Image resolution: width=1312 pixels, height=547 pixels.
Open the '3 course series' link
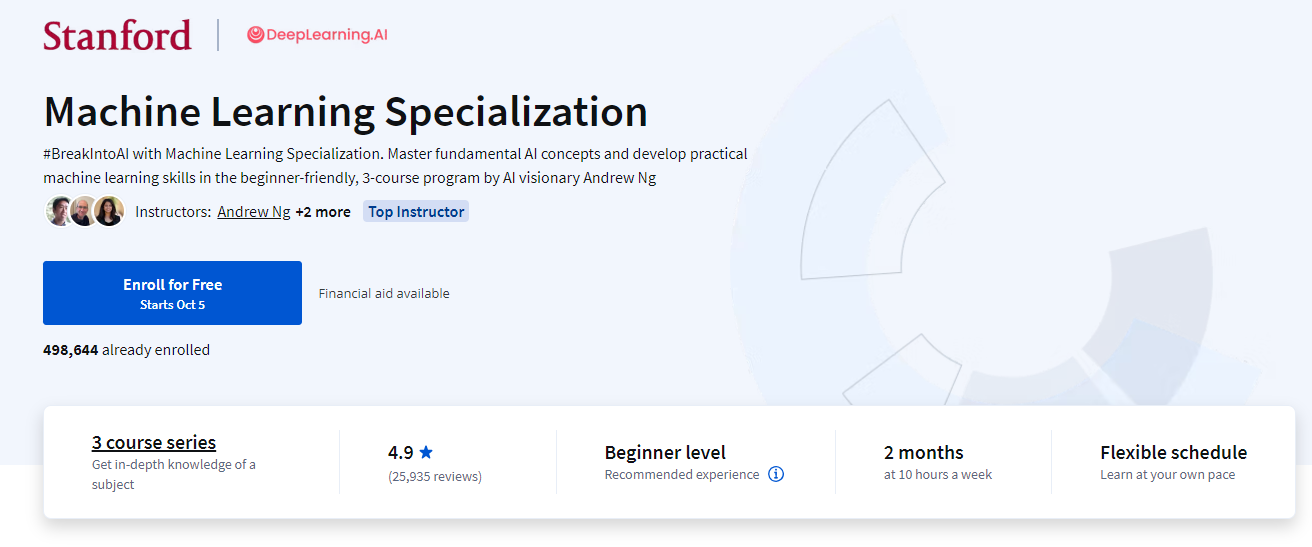click(x=154, y=442)
